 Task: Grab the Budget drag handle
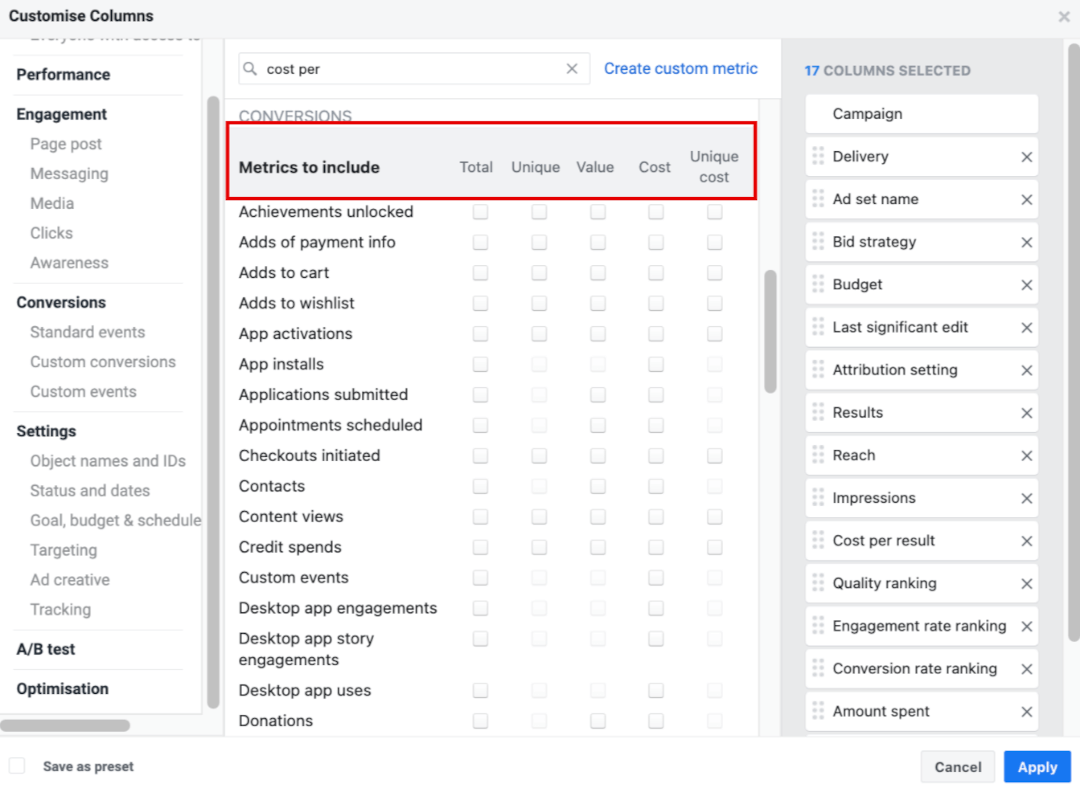click(x=818, y=284)
